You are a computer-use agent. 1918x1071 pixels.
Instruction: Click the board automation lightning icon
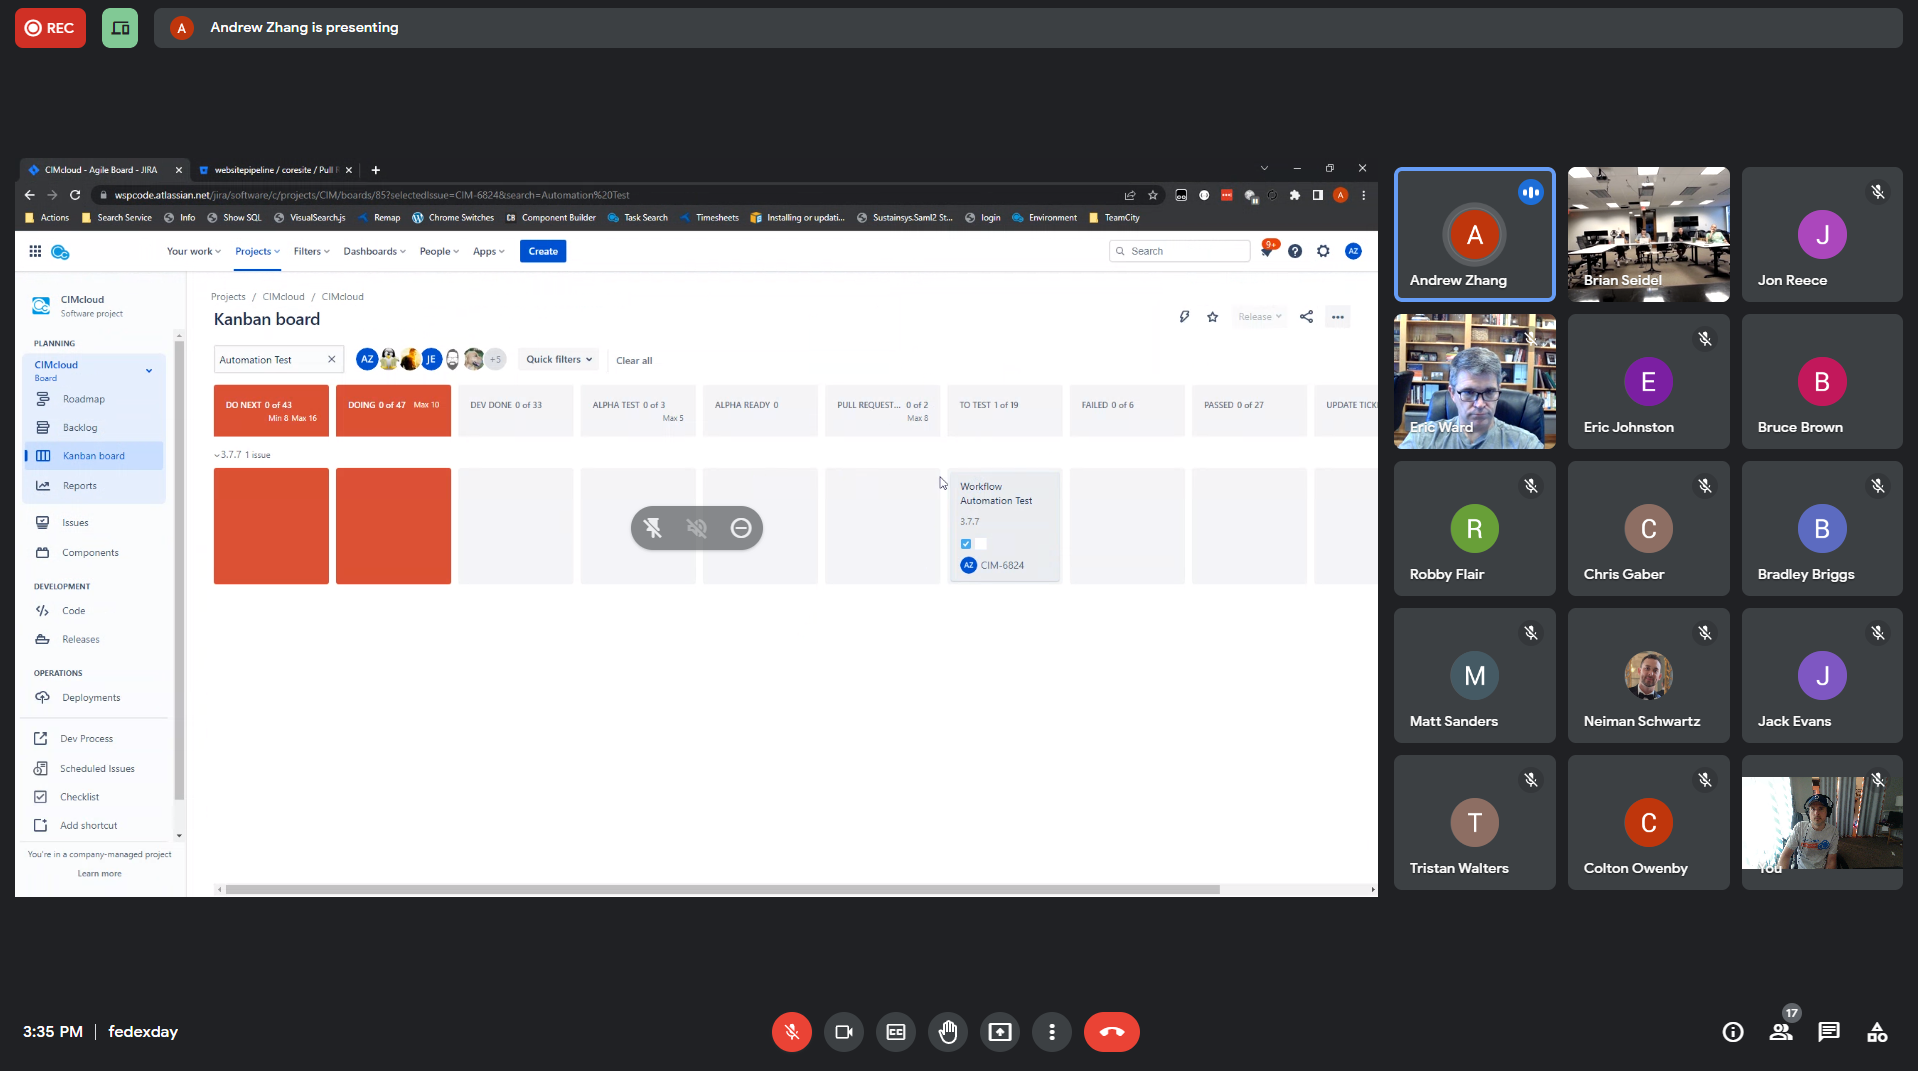tap(1184, 317)
